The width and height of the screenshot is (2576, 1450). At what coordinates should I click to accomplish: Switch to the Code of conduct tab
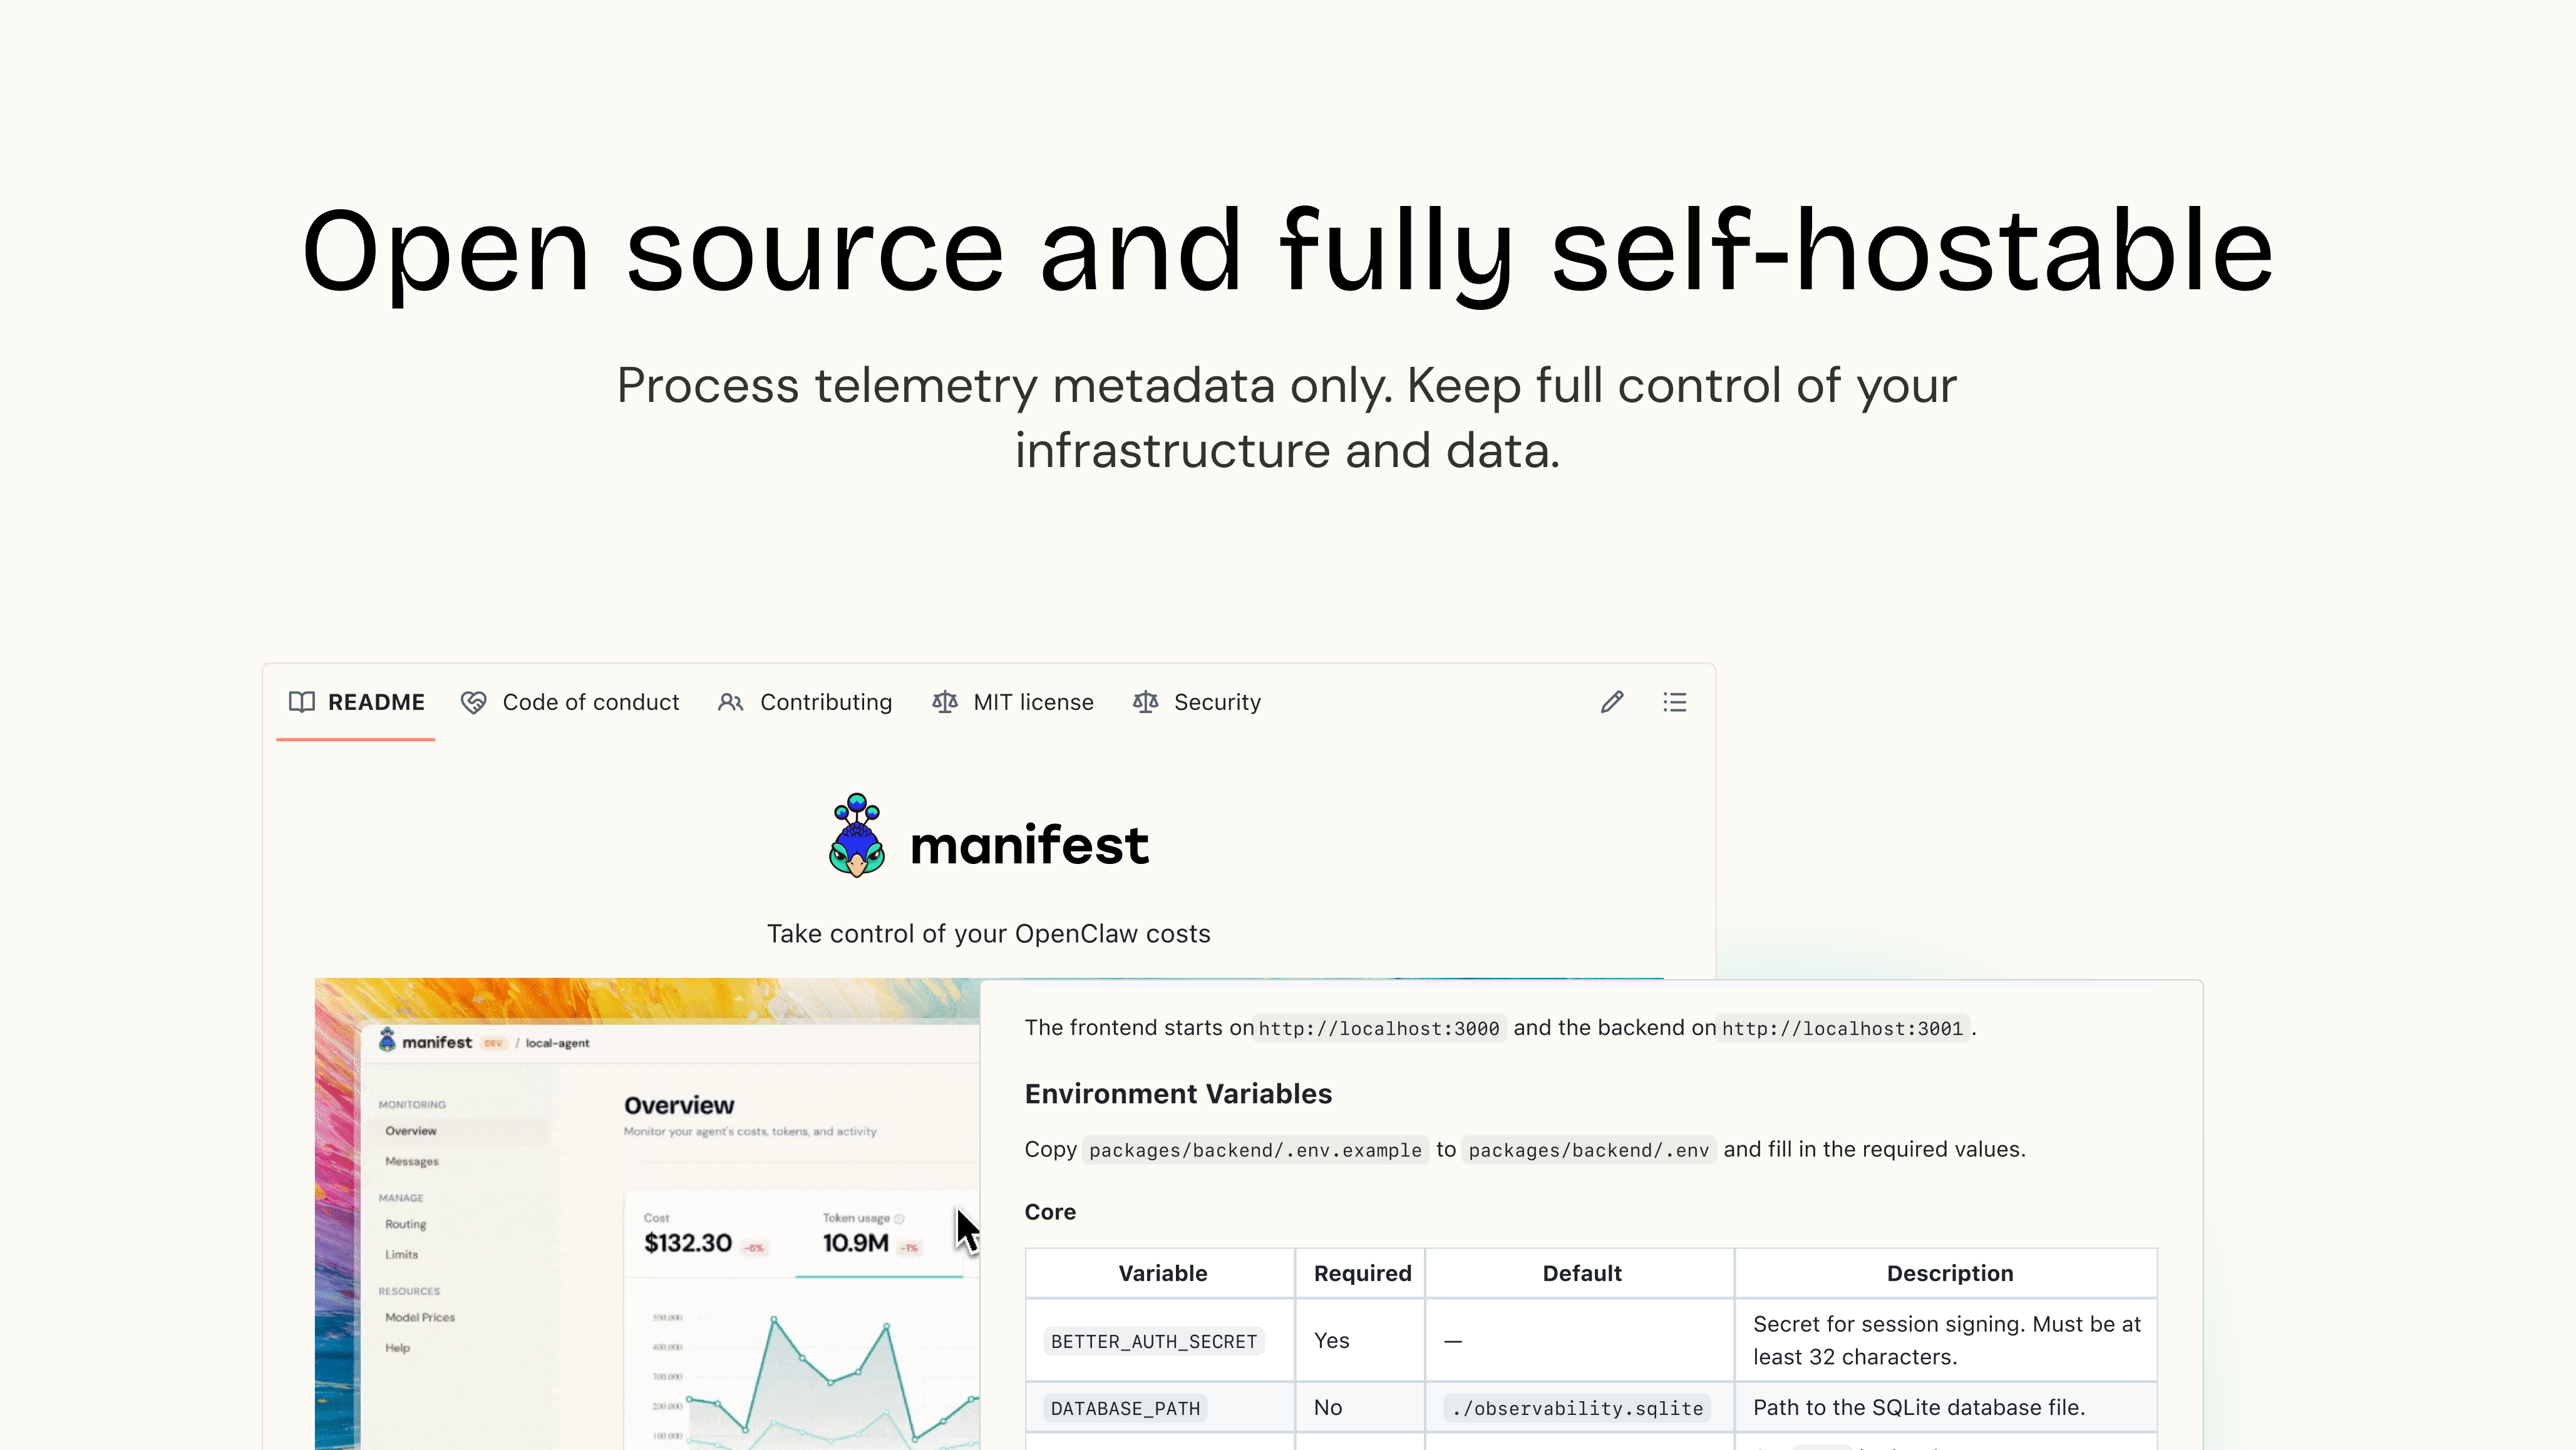(590, 702)
